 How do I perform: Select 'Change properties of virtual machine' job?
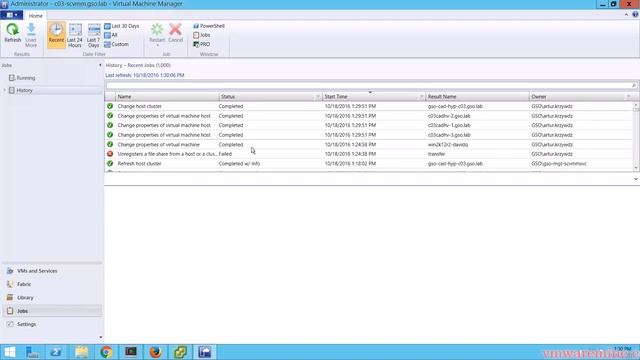[x=369, y=144]
